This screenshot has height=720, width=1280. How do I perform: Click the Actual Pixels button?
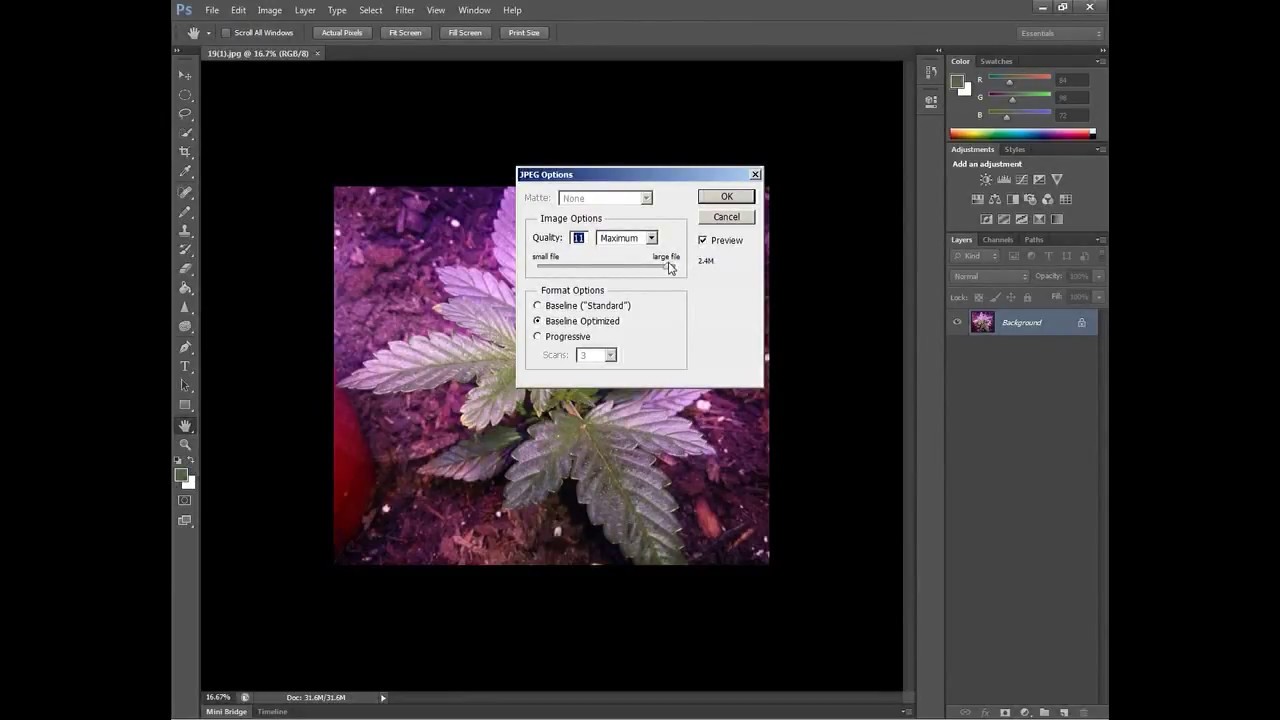(342, 33)
